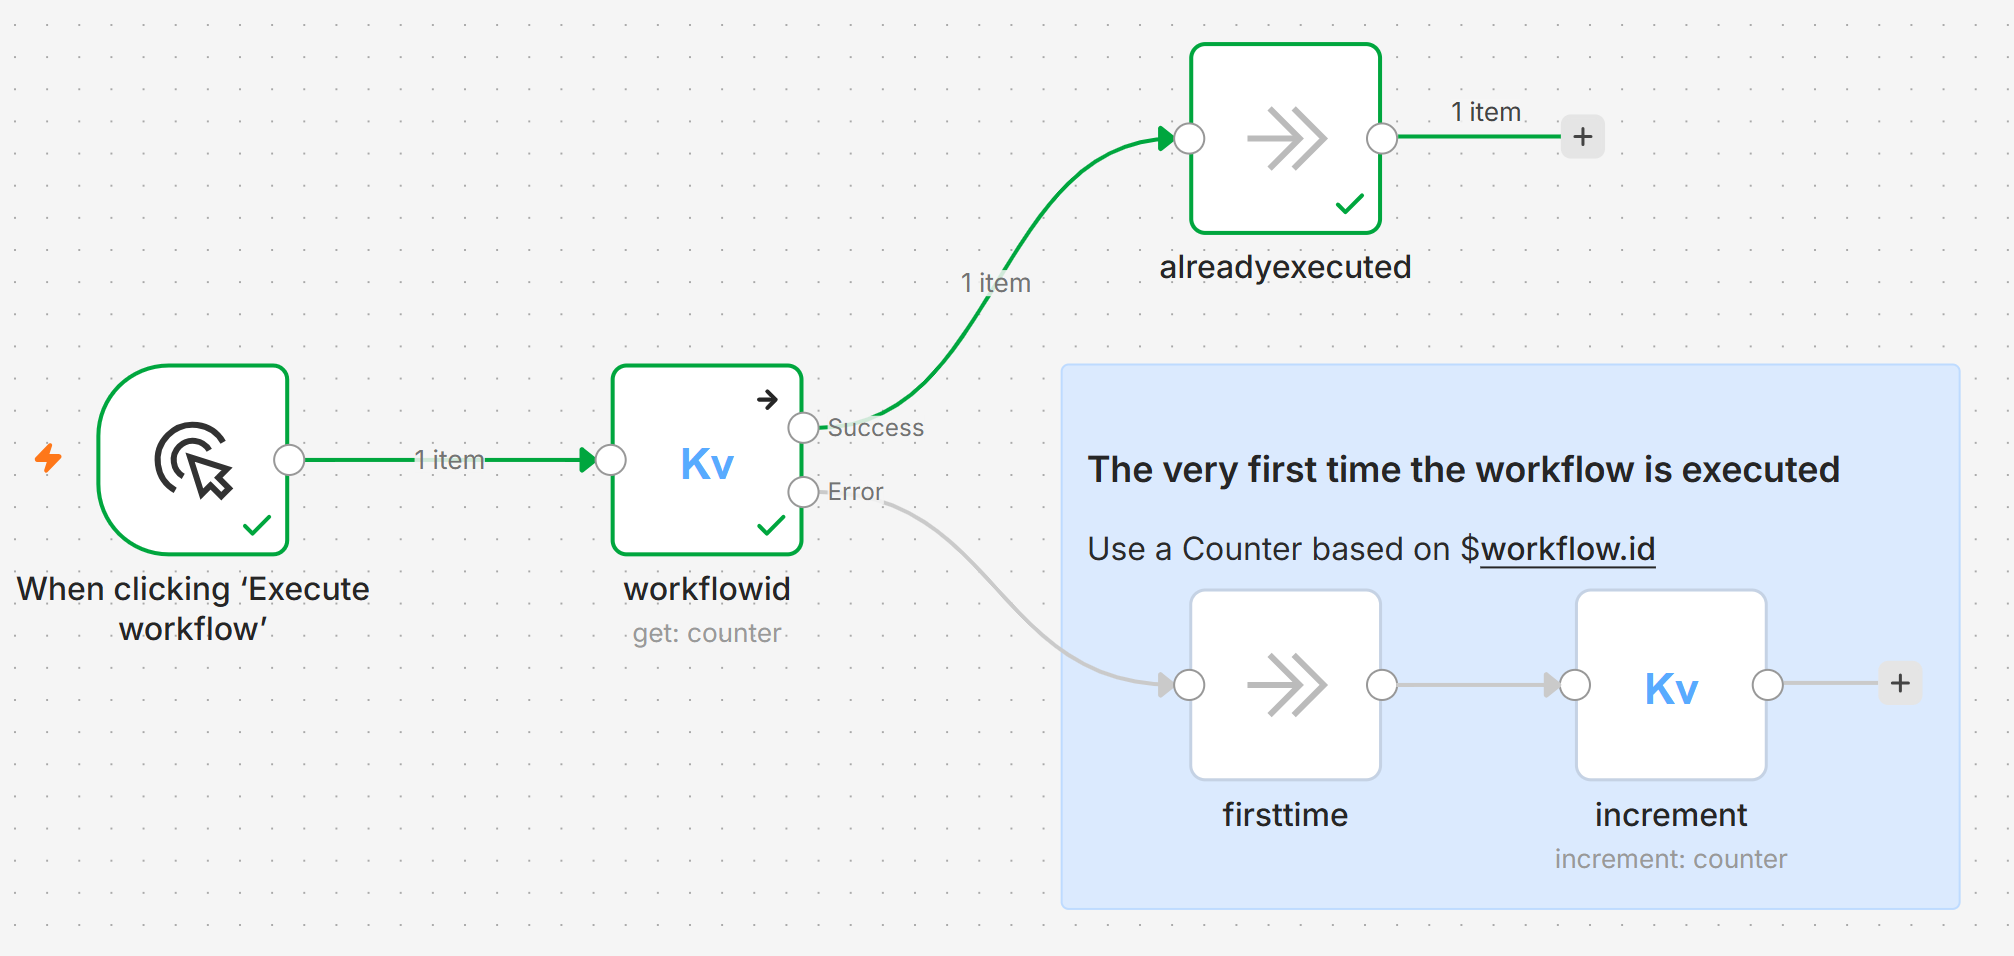Click the 'When clicking Execute workflow' label
This screenshot has width=2014, height=956.
point(193,609)
